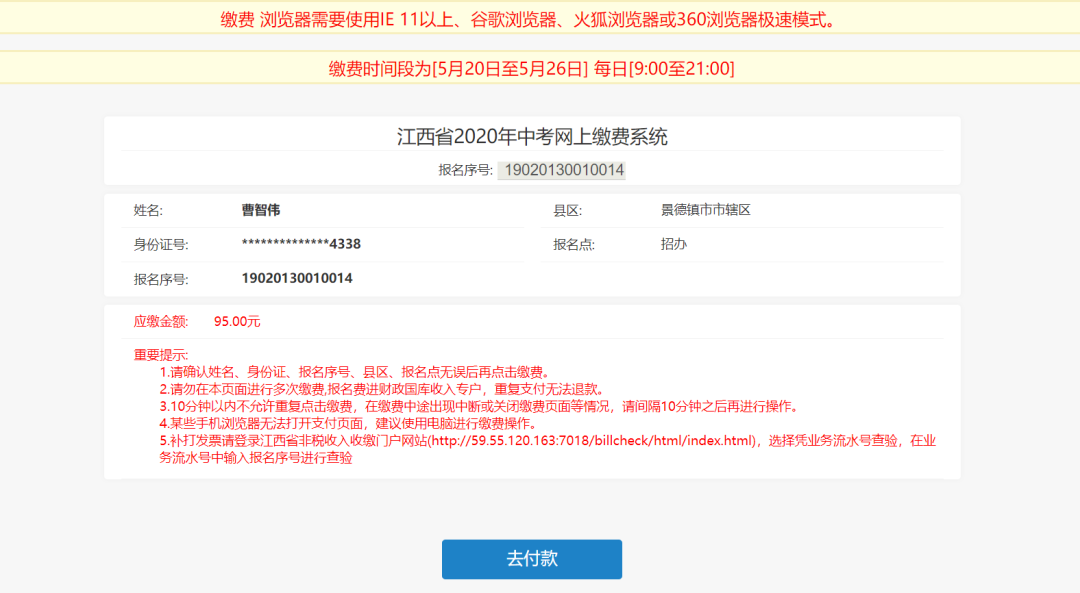Screen dimensions: 1080x593
Task: Click the page title 江西省2020年中考网上缴费系统
Action: pos(532,137)
